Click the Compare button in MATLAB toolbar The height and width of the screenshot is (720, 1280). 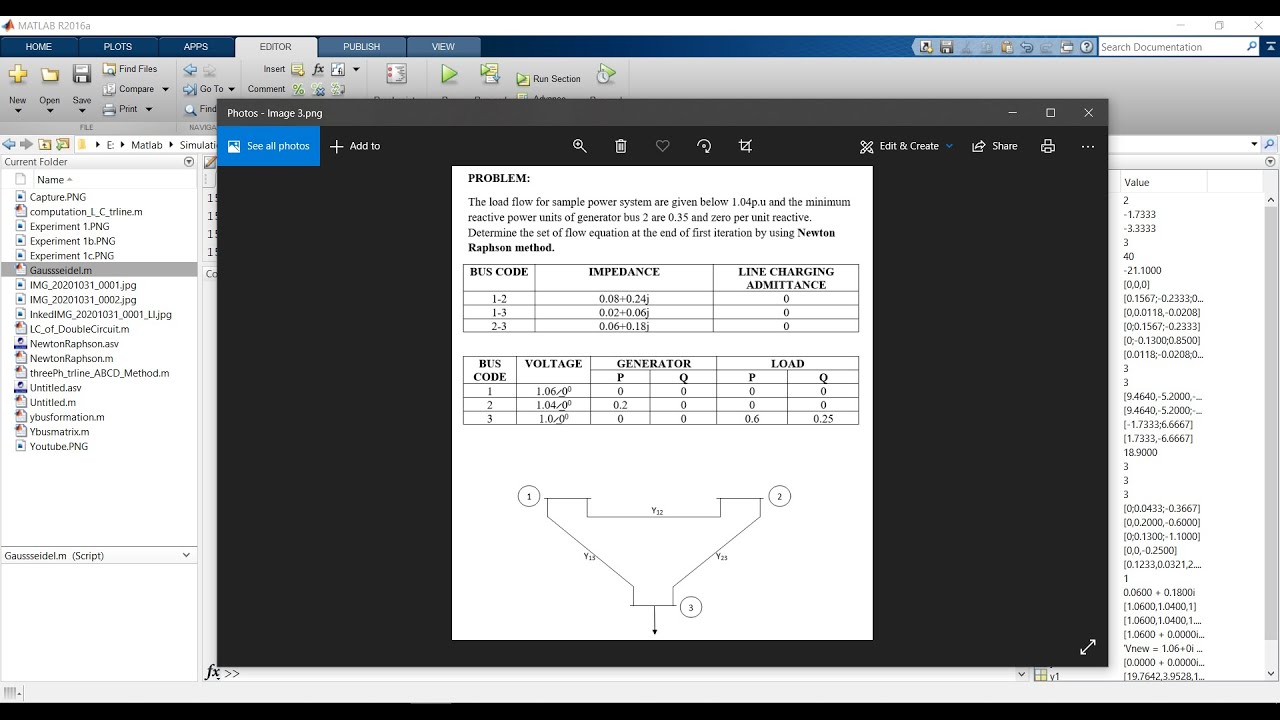point(129,89)
